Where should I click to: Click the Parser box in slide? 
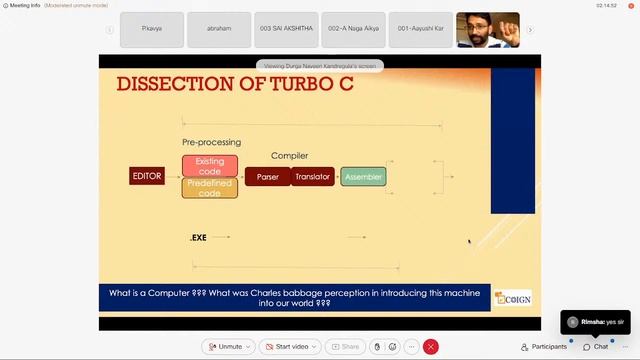pyautogui.click(x=268, y=177)
